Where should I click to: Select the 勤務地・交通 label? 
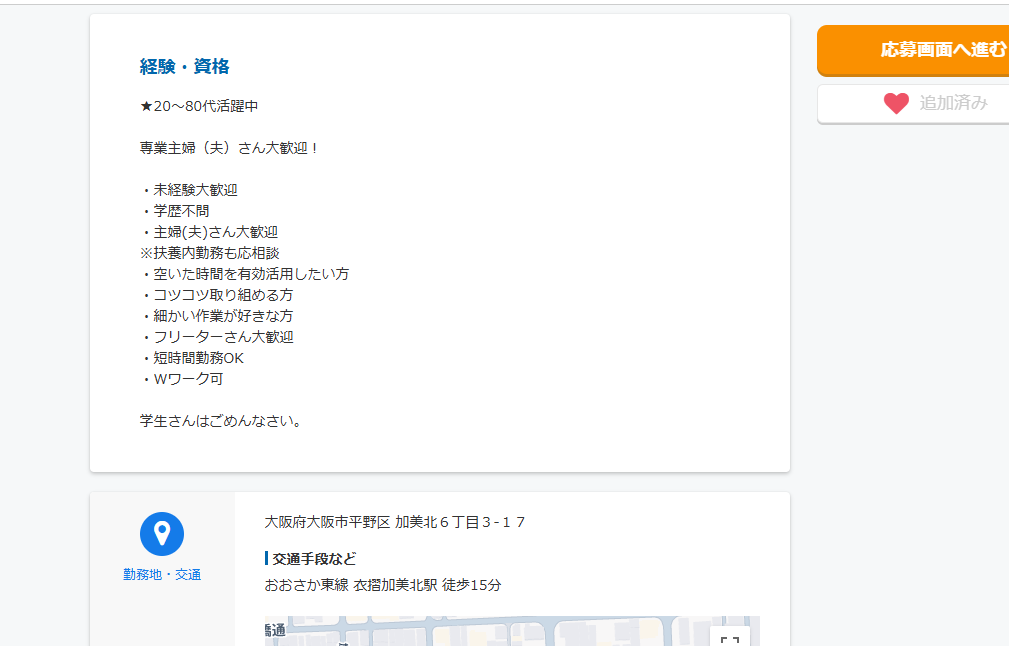162,574
